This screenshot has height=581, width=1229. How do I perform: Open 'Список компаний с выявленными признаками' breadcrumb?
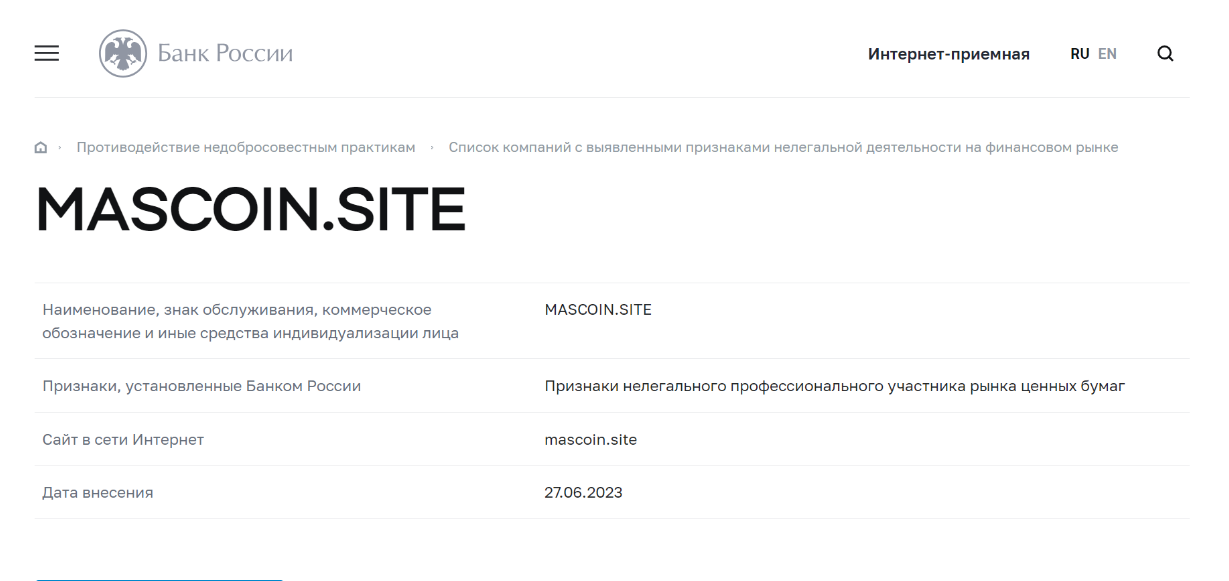[x=783, y=148]
